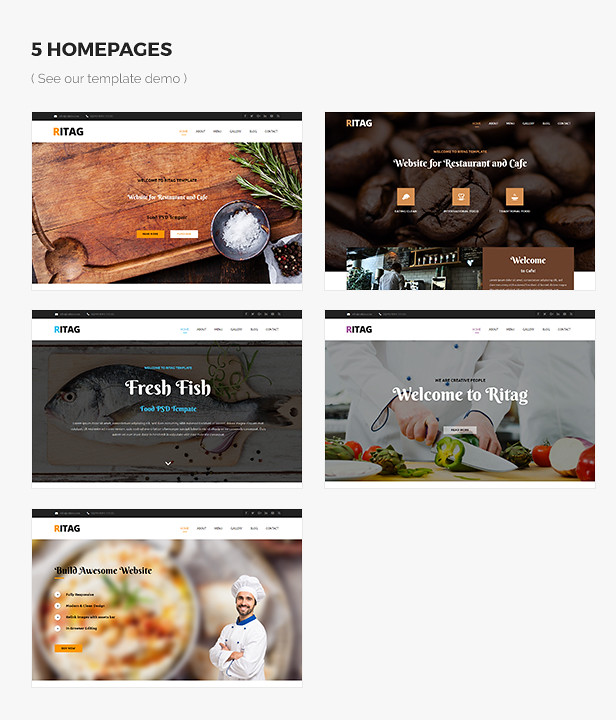Screen dimensions: 616x720
Task: Click the blue RITAG logo on Fresh Fish homepage
Action: coord(67,329)
